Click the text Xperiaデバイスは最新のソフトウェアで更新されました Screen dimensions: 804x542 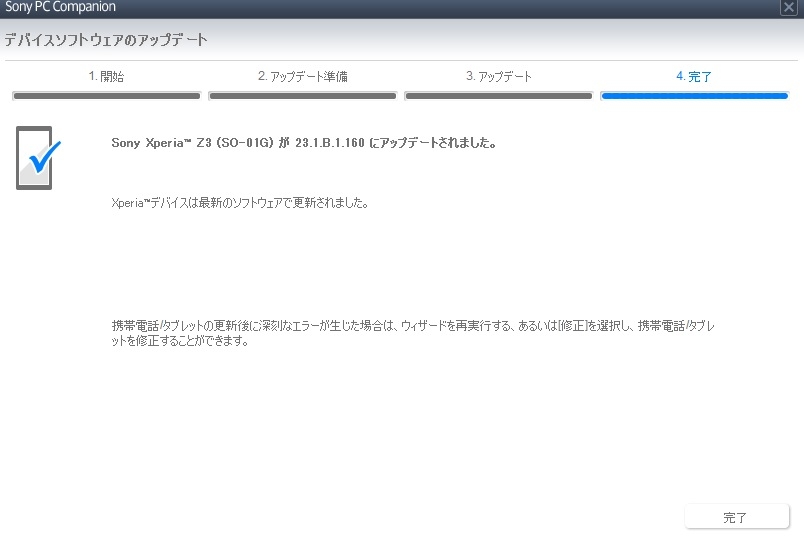pos(240,203)
